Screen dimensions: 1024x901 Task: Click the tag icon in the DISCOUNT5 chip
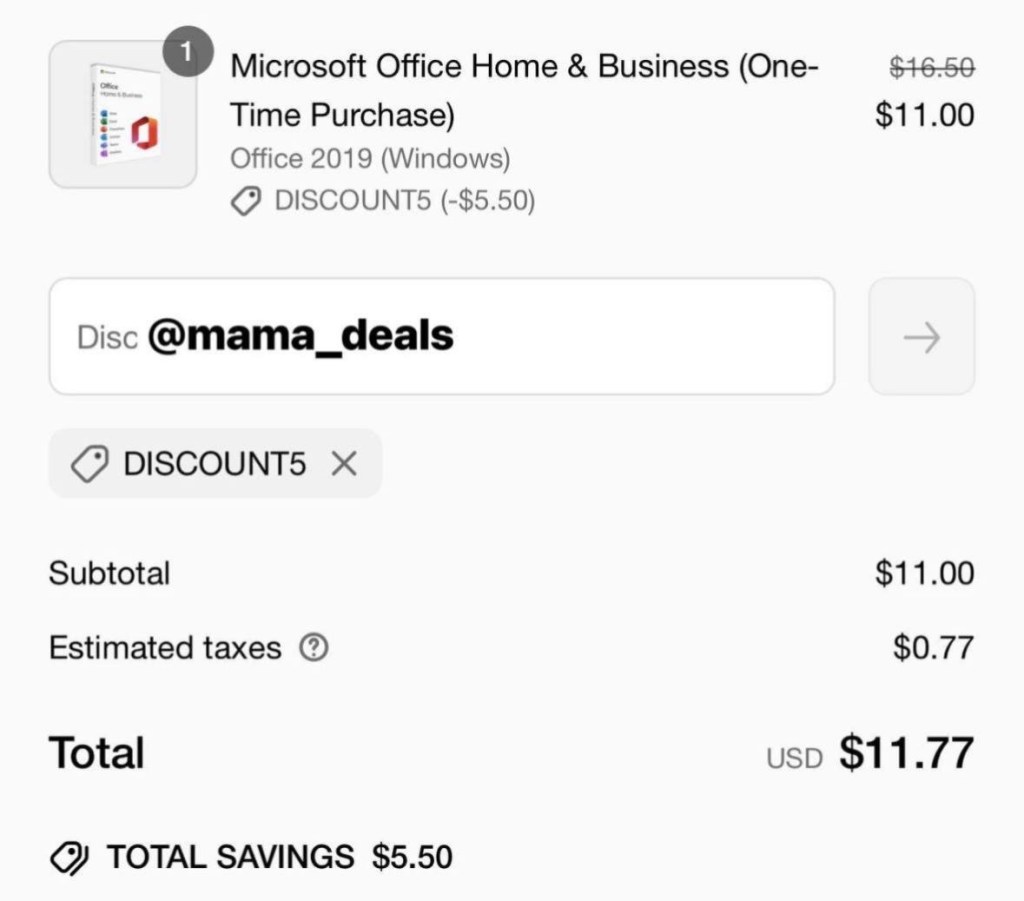[90, 464]
